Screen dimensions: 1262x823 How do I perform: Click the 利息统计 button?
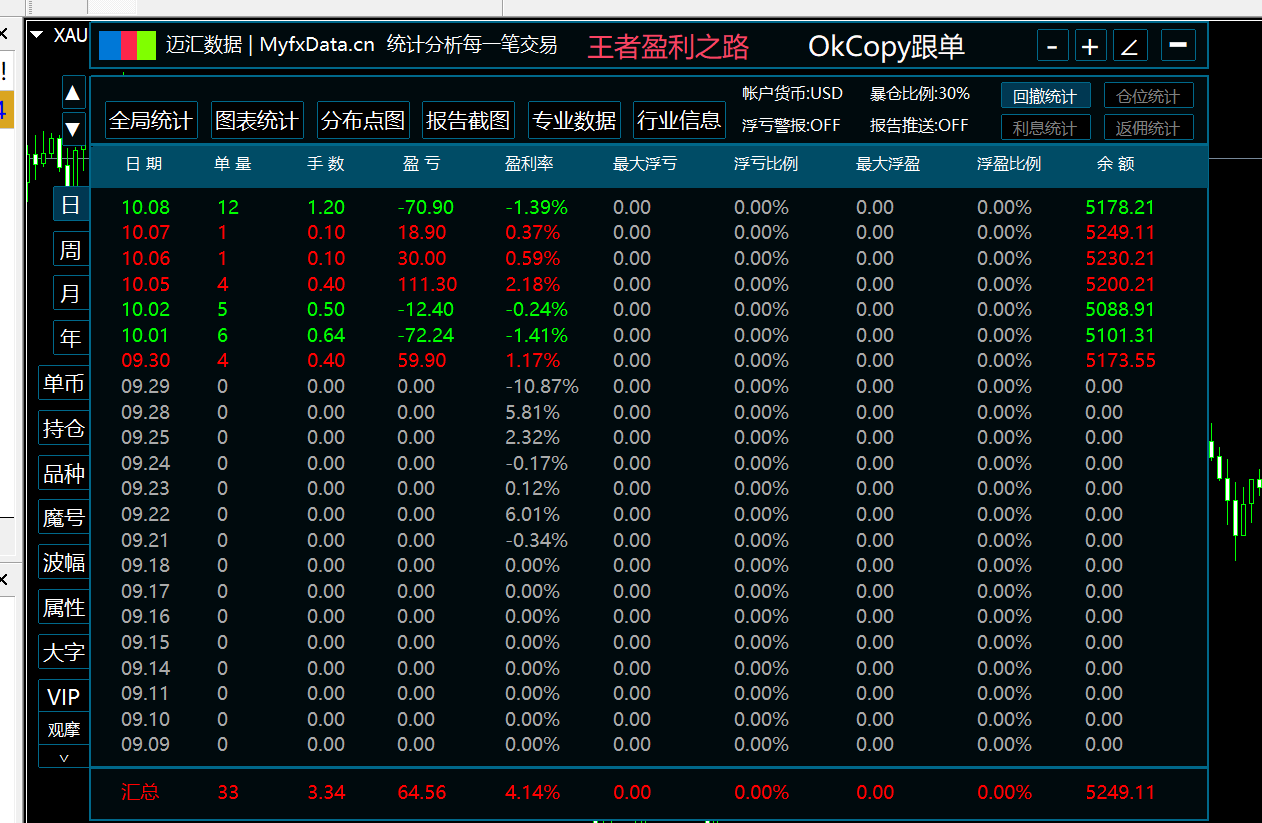[1045, 128]
